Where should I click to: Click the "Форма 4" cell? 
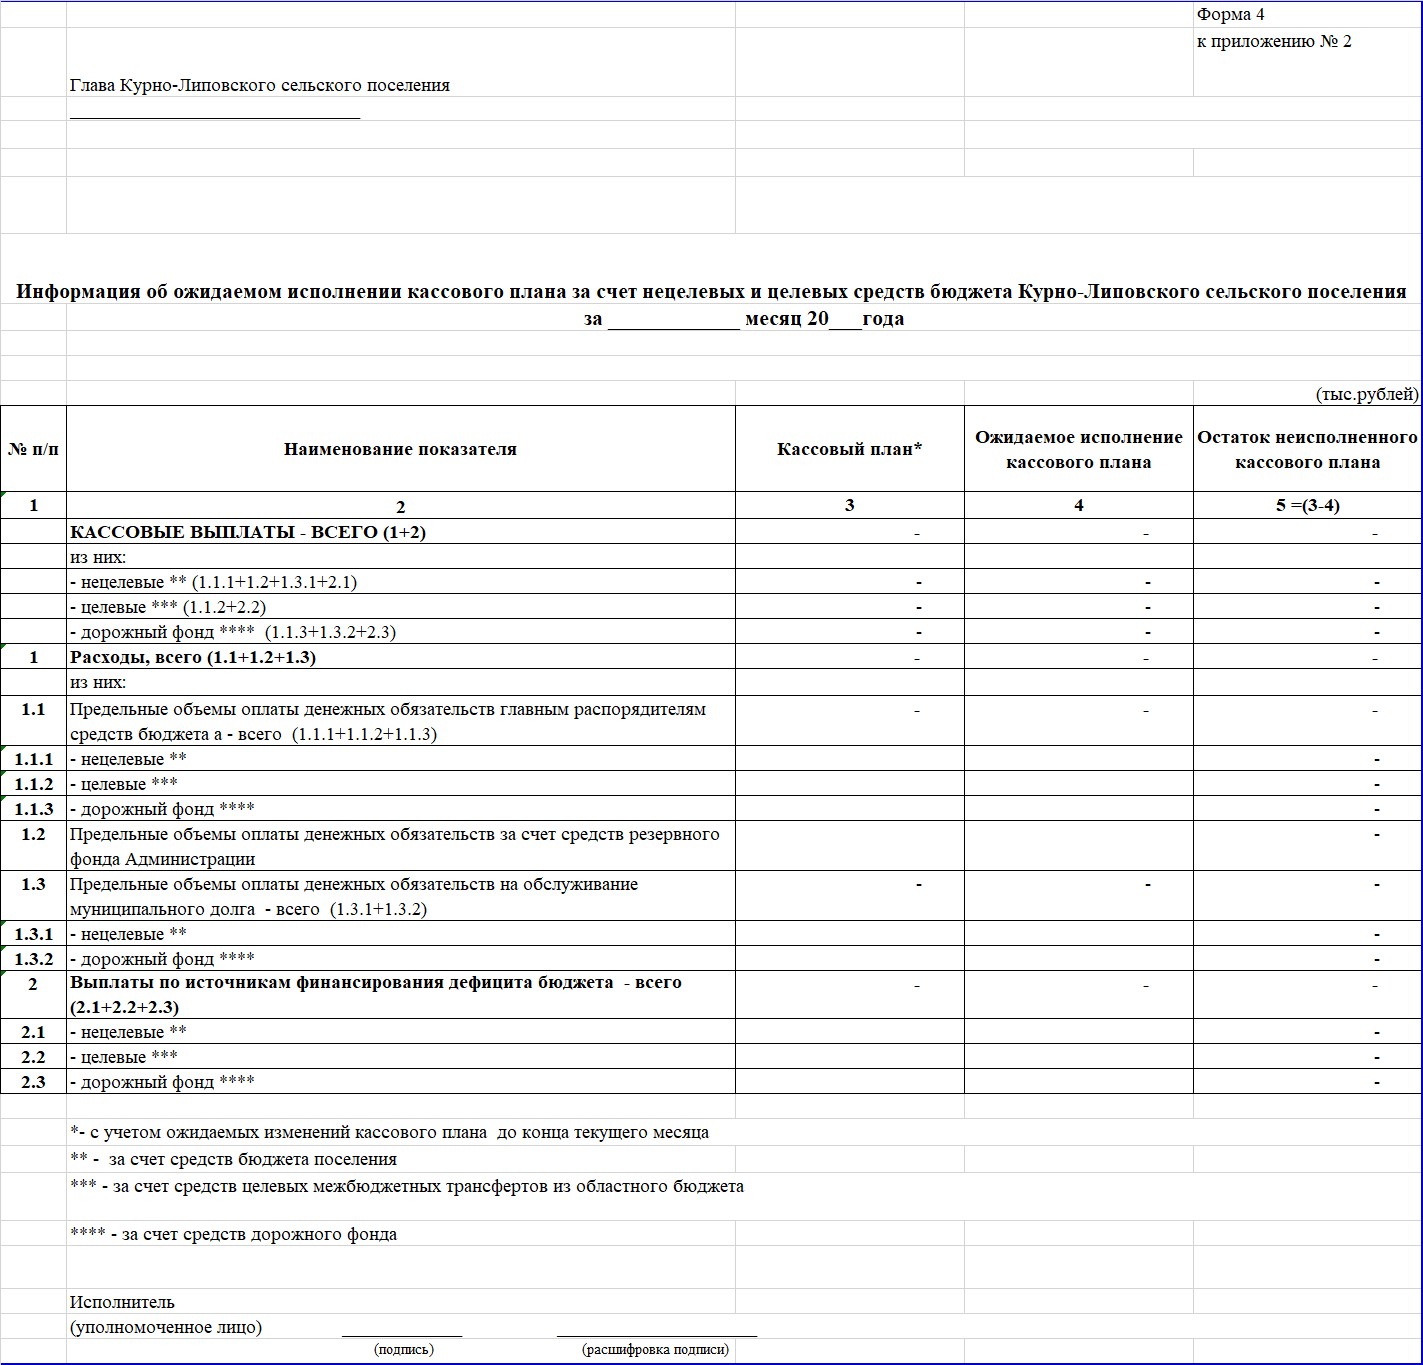pos(1230,15)
